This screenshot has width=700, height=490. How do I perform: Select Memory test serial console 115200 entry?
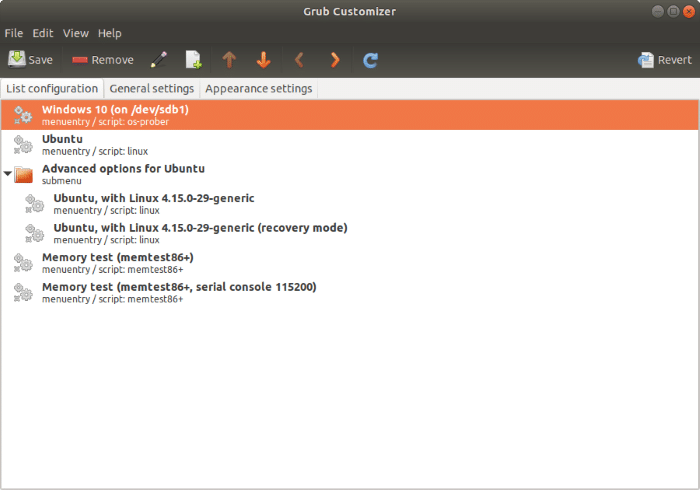pos(350,292)
